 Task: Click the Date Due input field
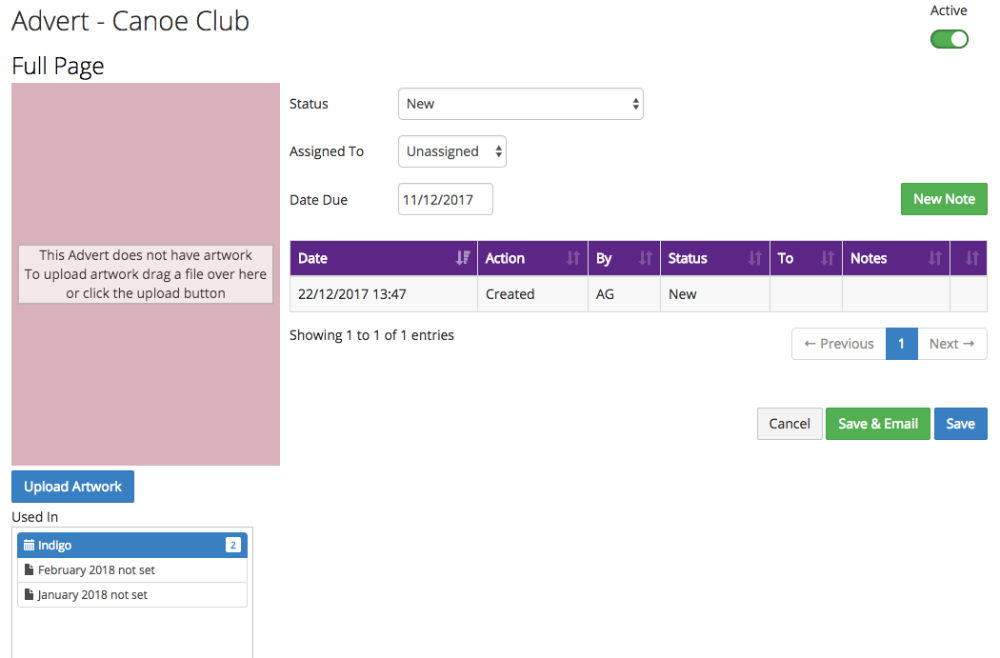tap(445, 200)
